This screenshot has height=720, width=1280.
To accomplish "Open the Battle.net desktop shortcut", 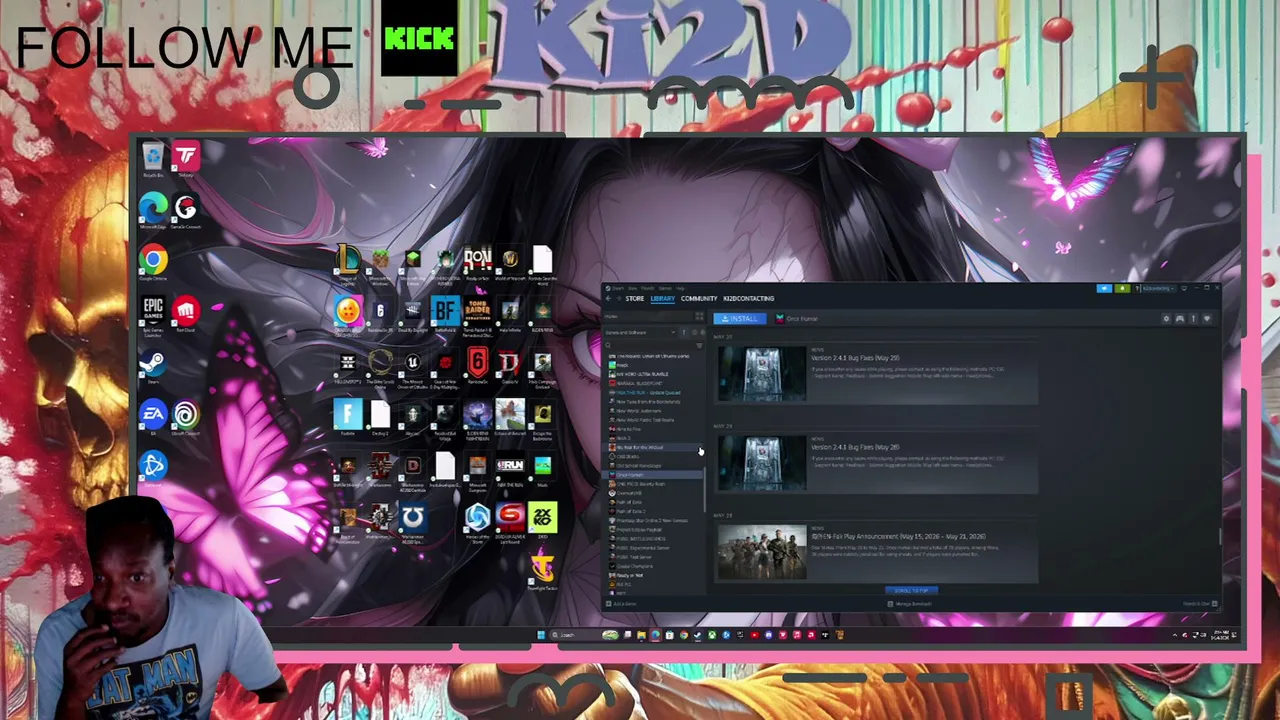I will tap(153, 468).
